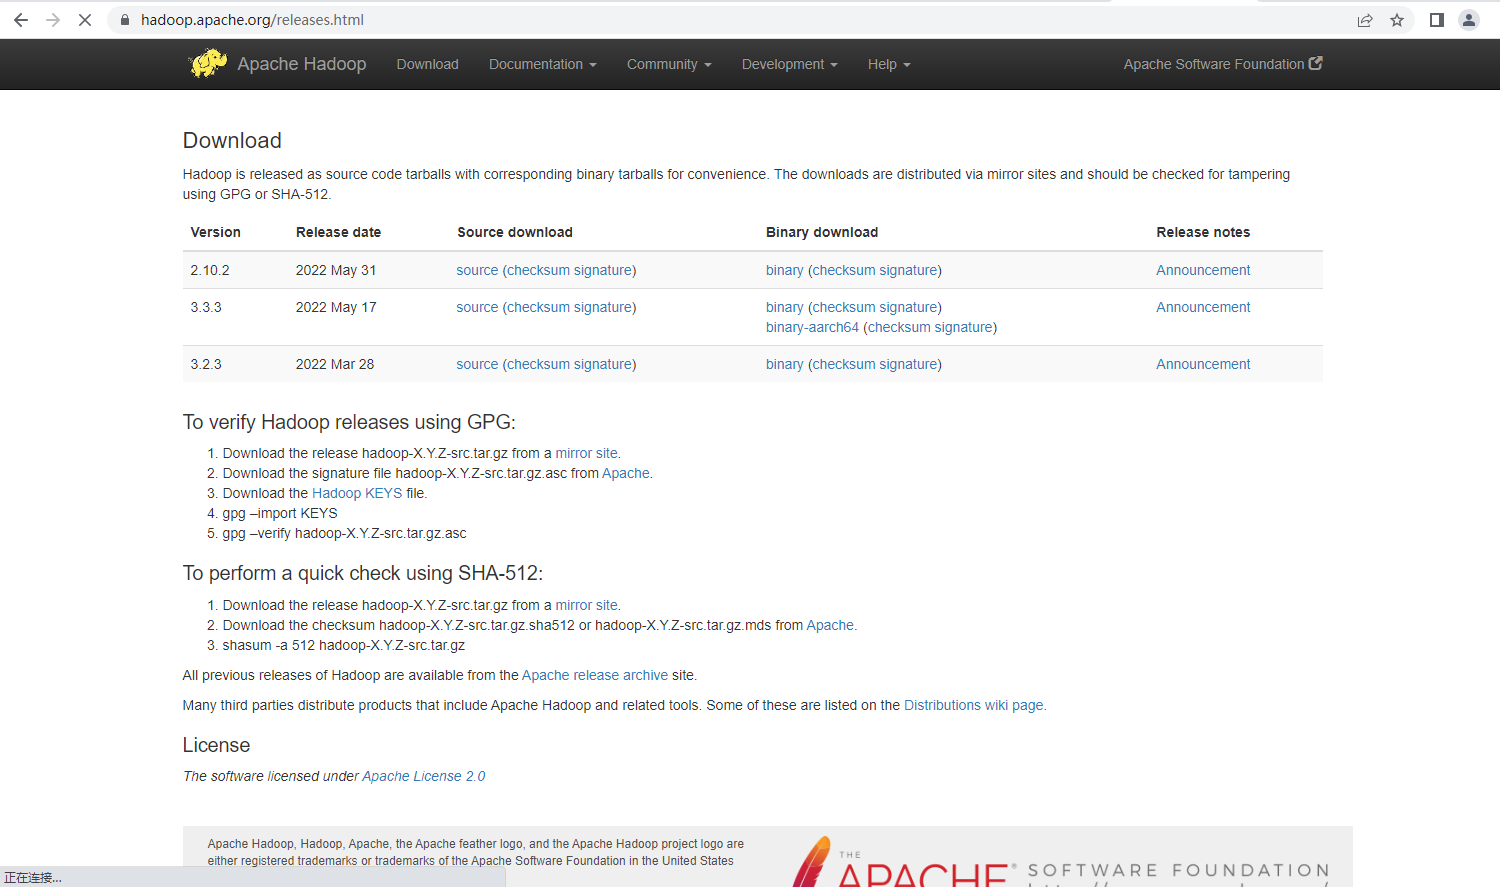Viewport: 1500px width, 887px height.
Task: Click the Apache Software Foundation footer logo
Action: [1062, 861]
